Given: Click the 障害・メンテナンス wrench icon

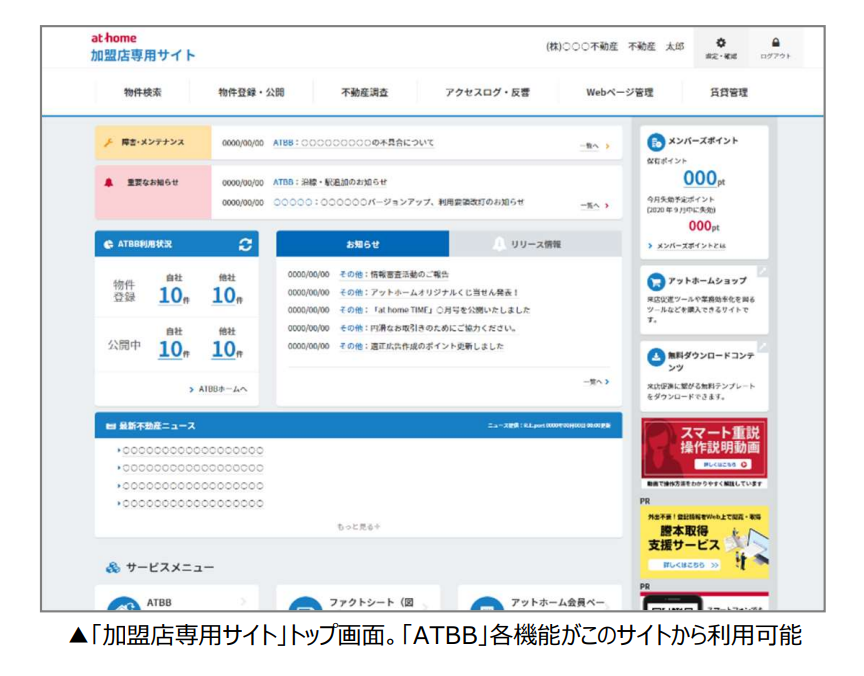Looking at the screenshot, I should (x=106, y=140).
